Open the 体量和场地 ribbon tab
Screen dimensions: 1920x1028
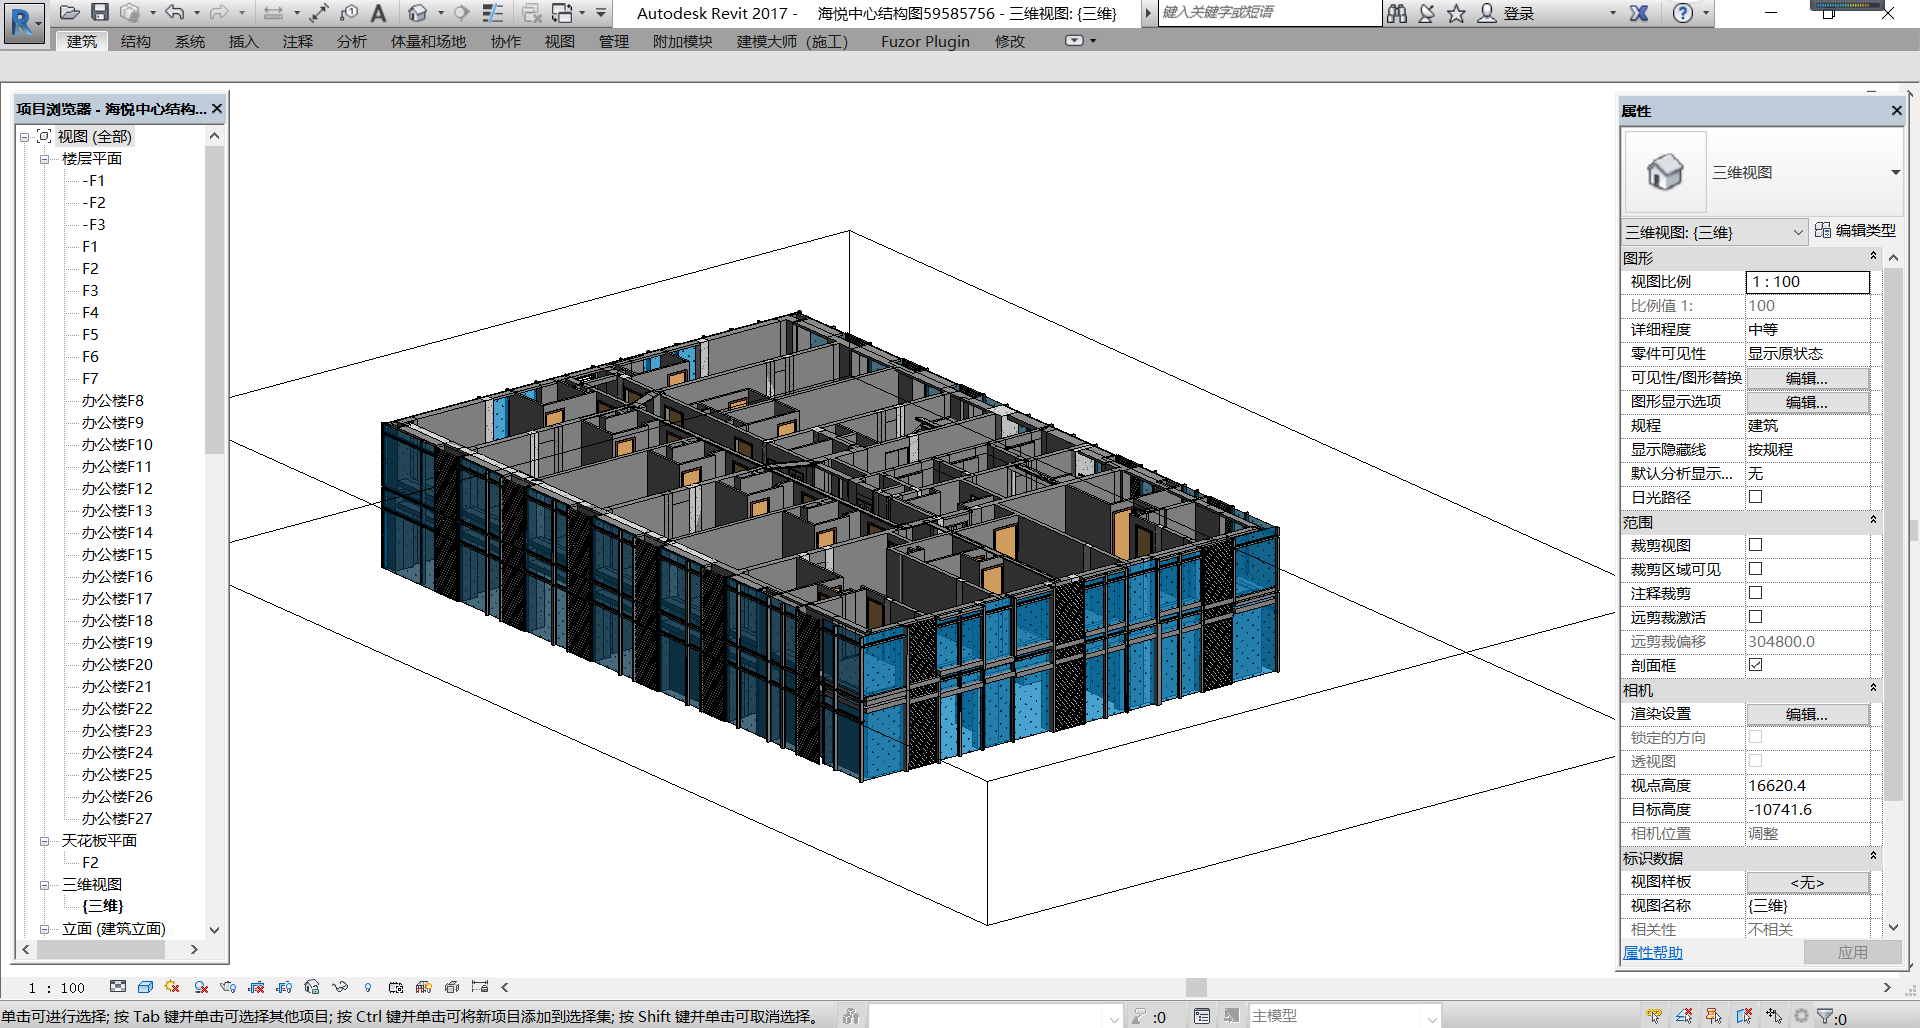[x=428, y=41]
